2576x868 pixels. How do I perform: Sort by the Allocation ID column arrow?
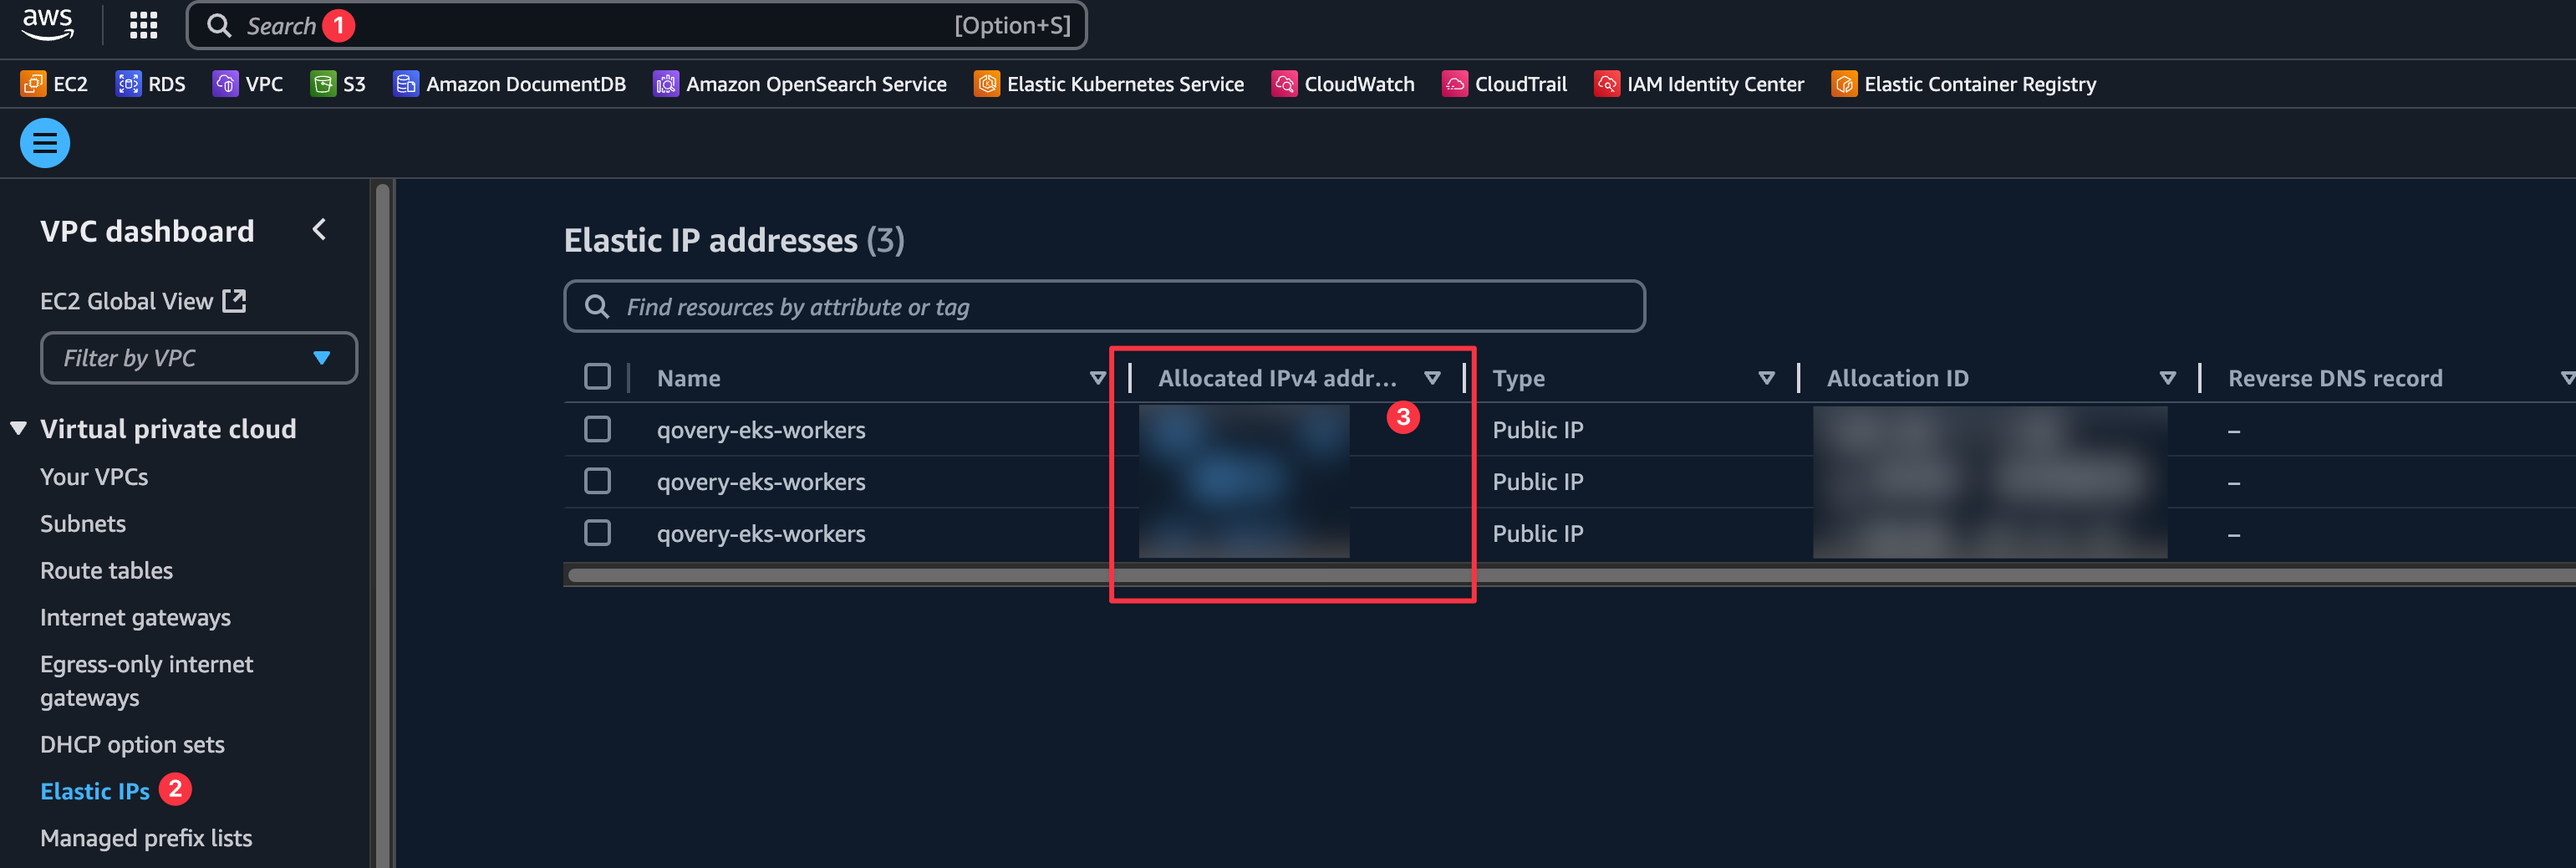point(2167,378)
